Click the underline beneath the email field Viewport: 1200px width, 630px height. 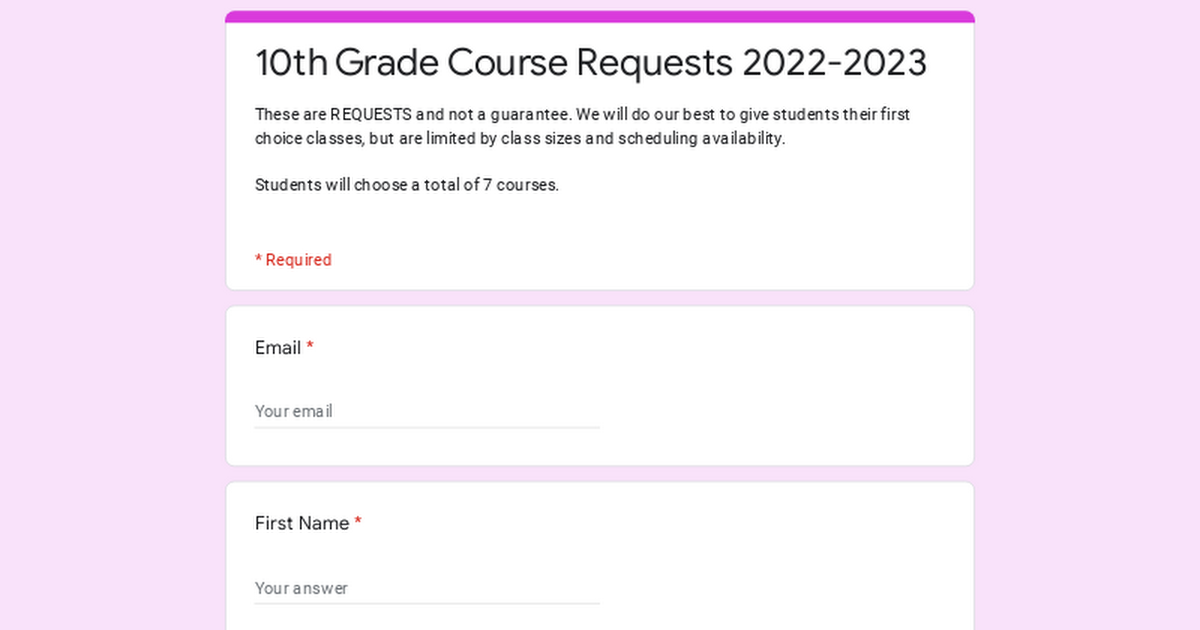427,428
